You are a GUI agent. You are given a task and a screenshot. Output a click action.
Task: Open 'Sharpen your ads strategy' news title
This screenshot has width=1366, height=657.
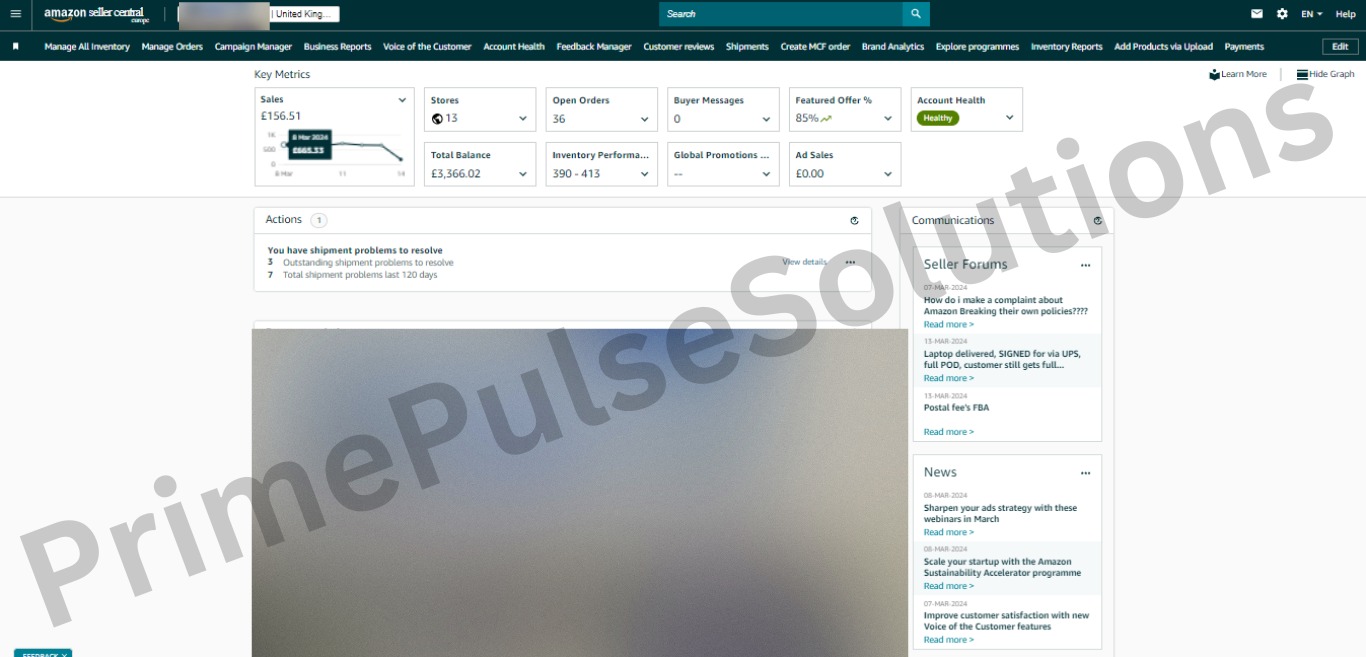[1000, 514]
